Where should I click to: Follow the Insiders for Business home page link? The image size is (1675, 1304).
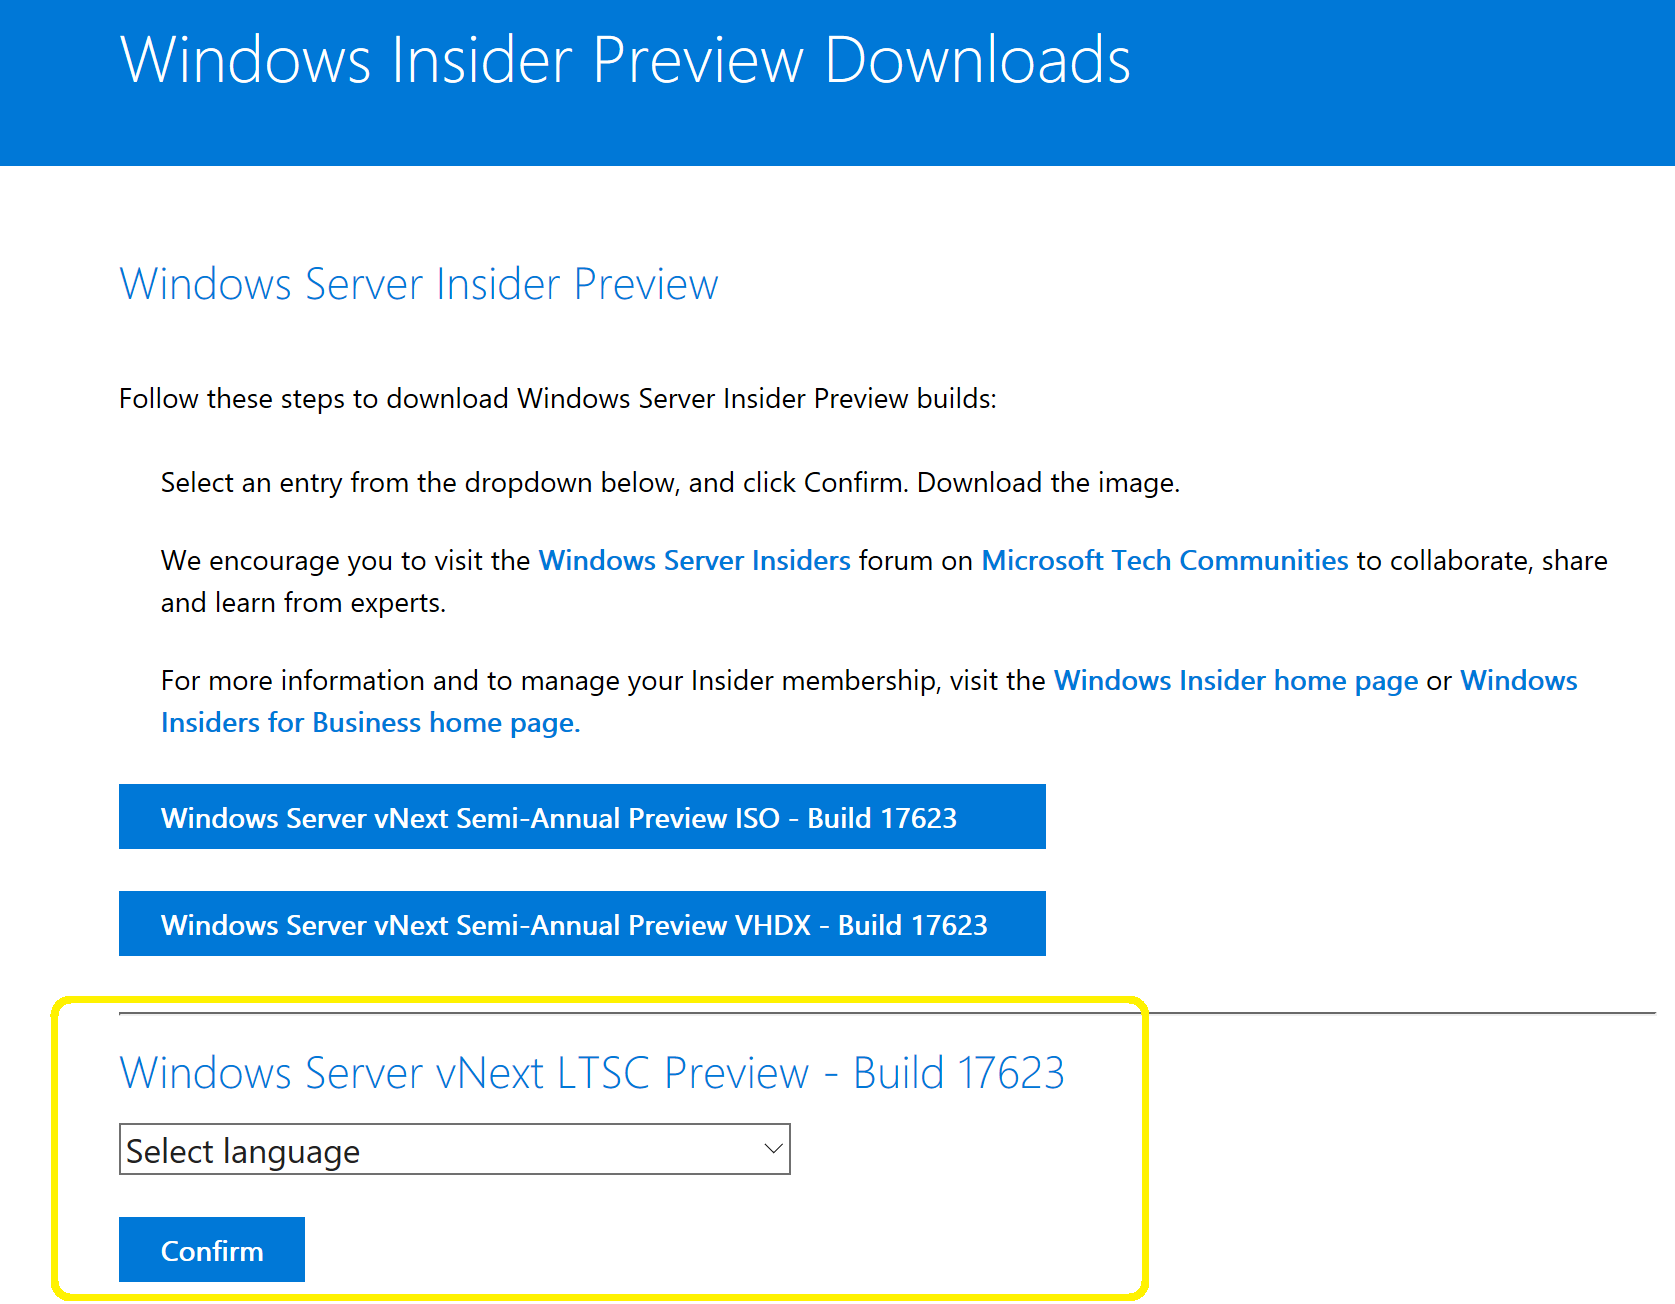370,722
